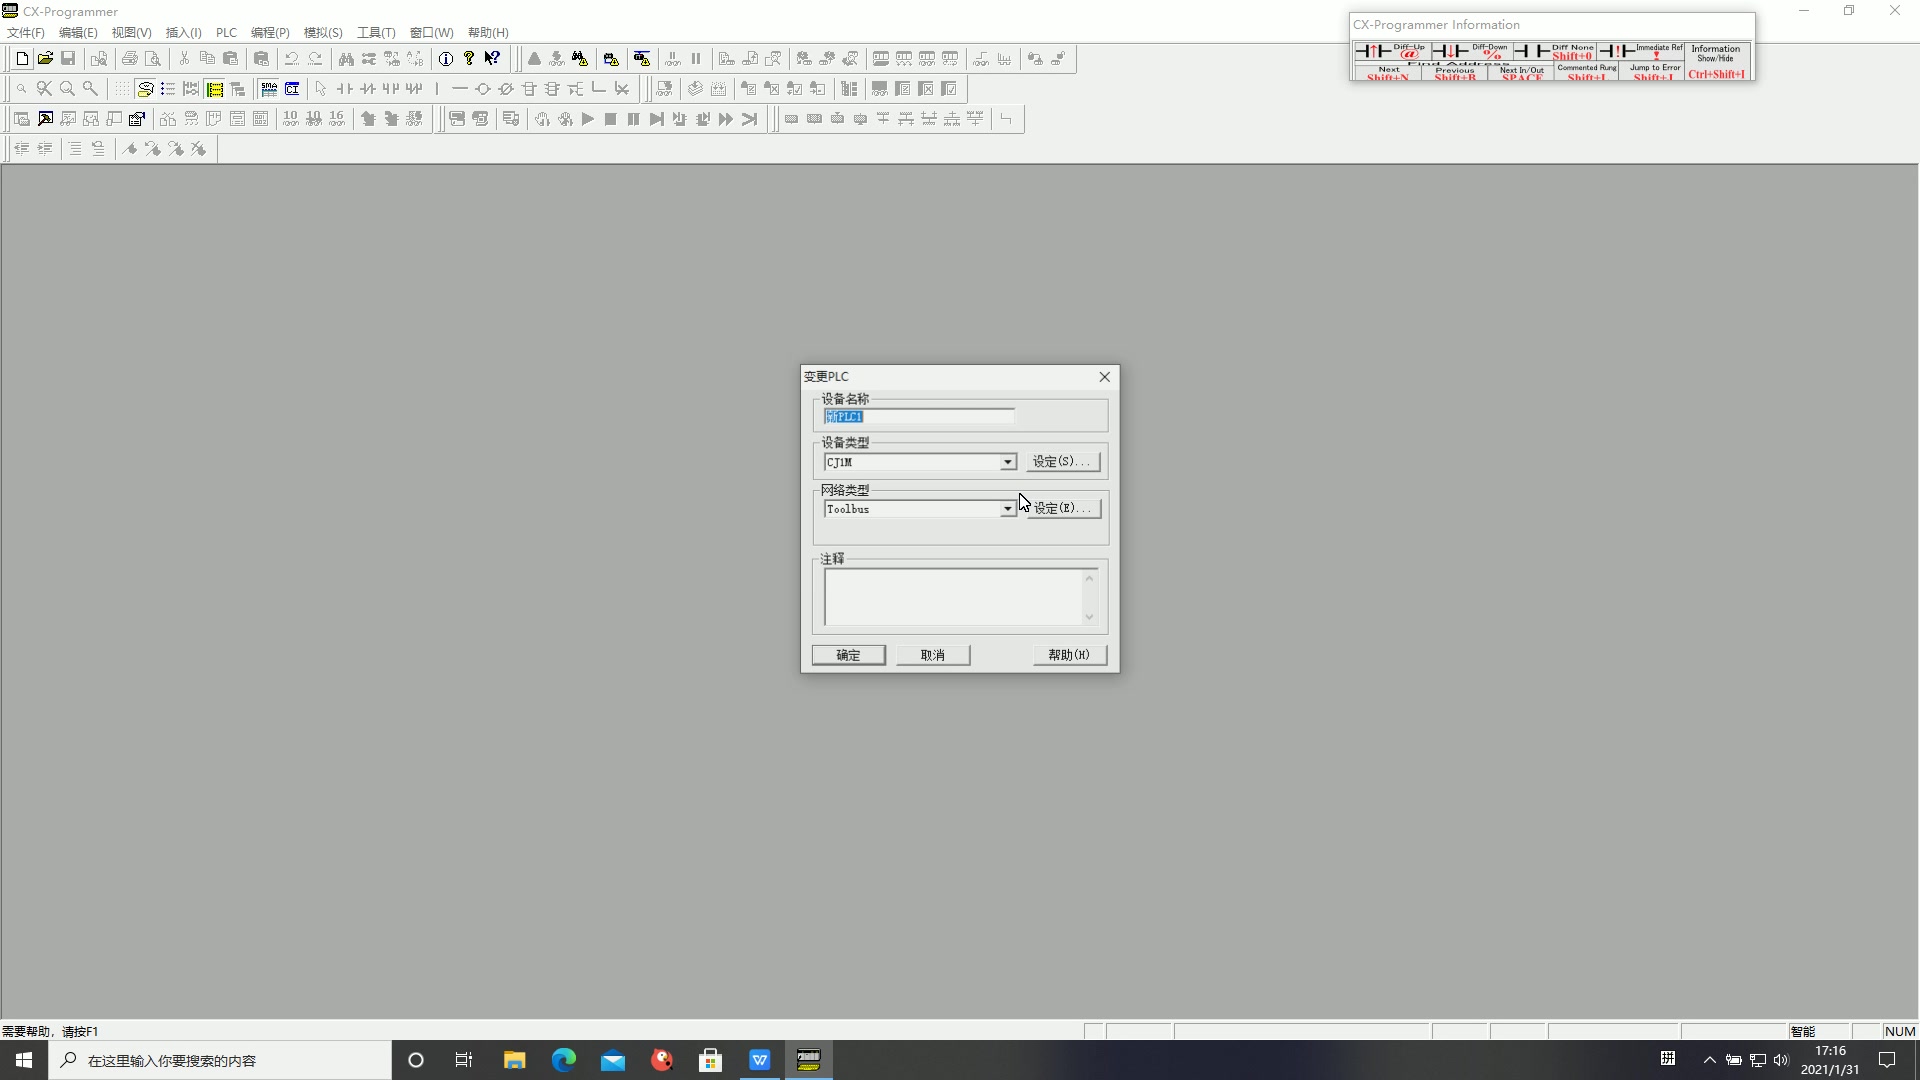The width and height of the screenshot is (1920, 1080).
Task: Click the 取消 cancel button
Action: coord(933,655)
